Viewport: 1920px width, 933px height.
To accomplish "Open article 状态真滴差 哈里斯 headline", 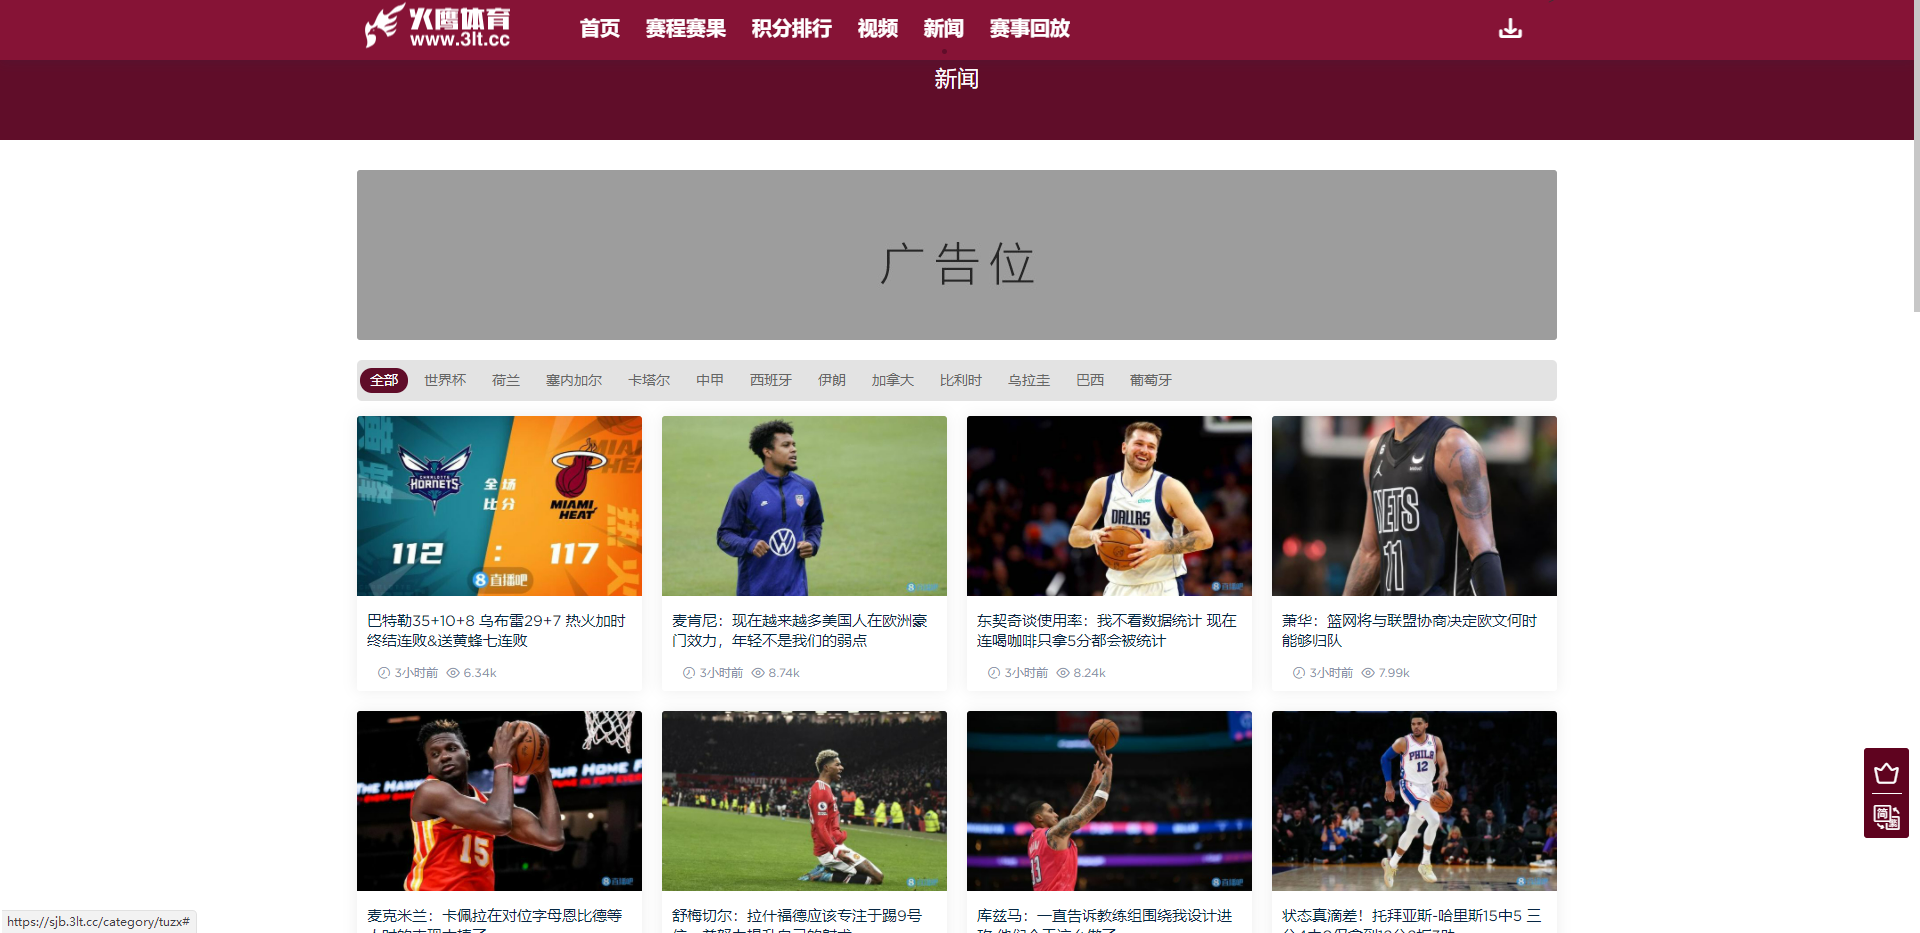I will (x=1412, y=920).
